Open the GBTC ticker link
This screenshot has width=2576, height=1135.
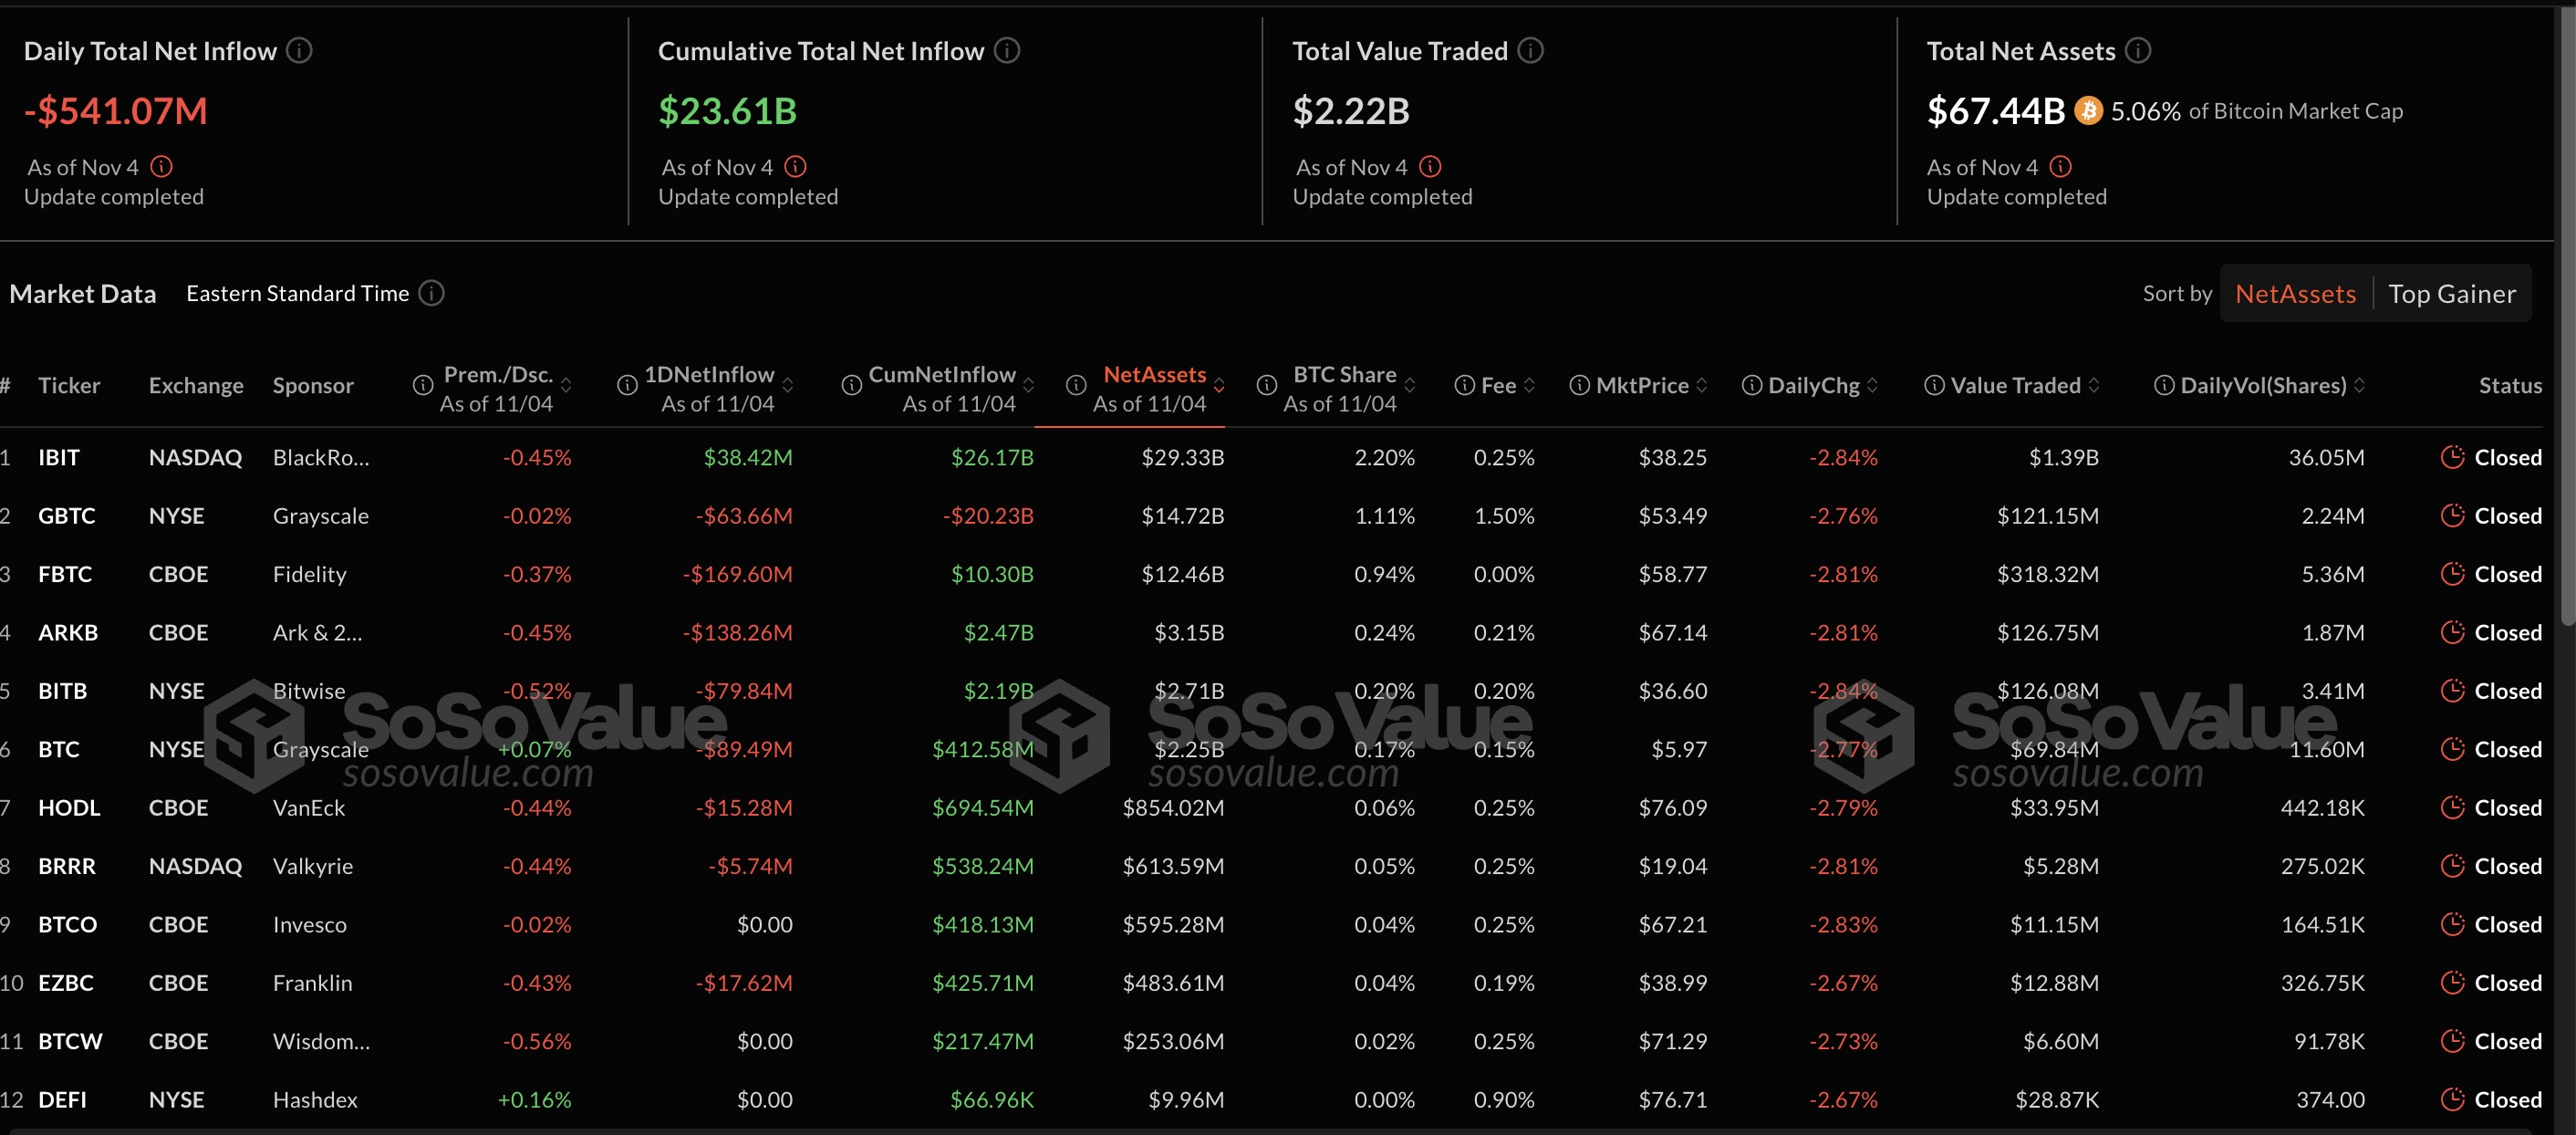coord(66,515)
